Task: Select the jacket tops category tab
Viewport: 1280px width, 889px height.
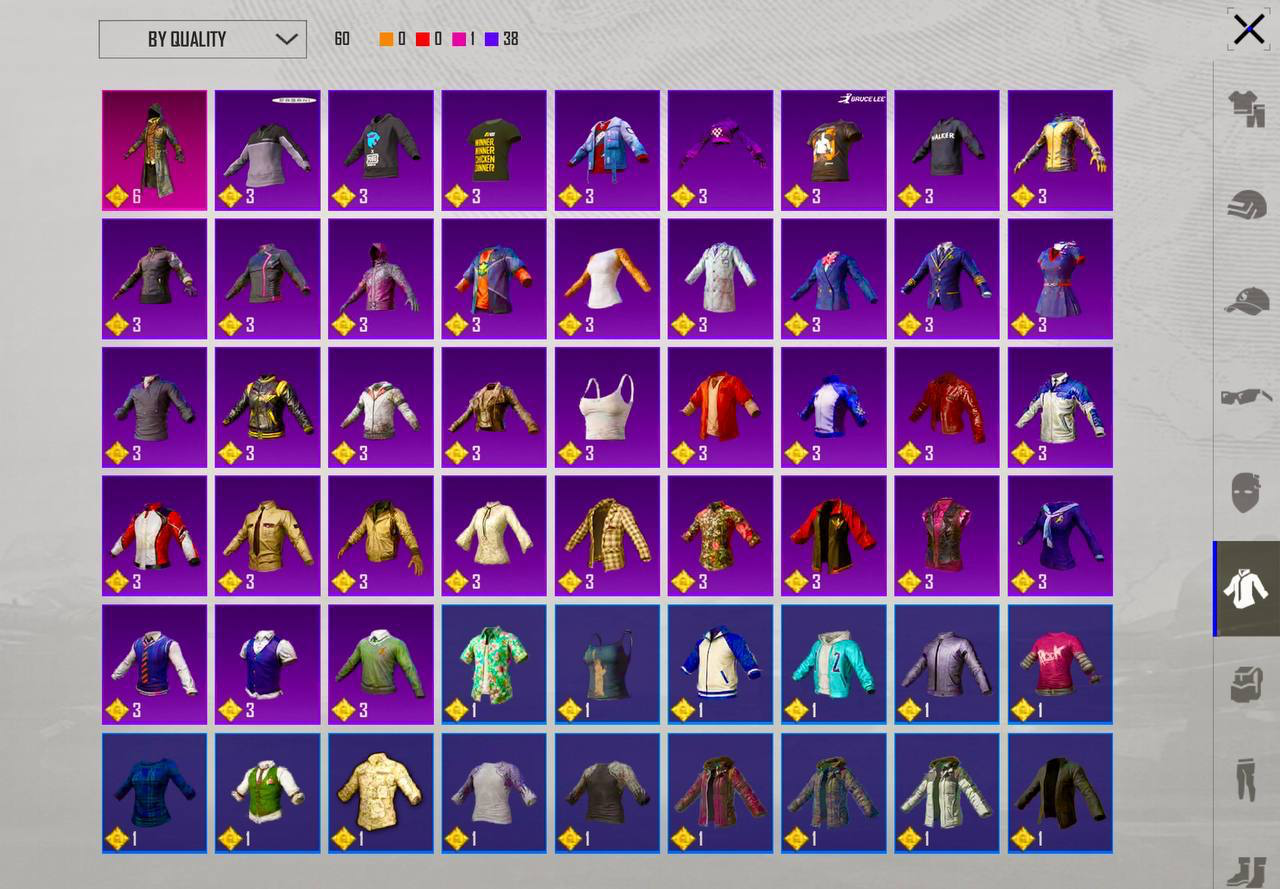Action: pyautogui.click(x=1247, y=589)
